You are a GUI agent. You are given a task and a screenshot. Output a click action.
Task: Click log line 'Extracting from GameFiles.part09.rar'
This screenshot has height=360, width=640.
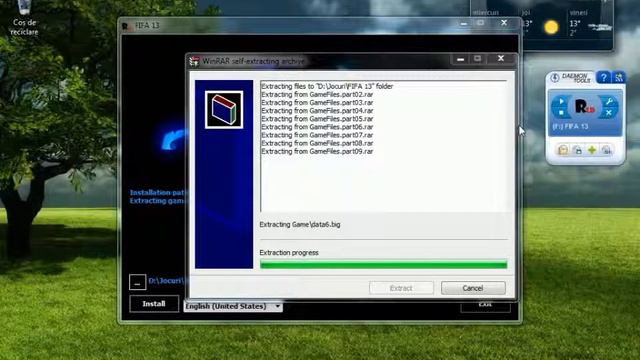pyautogui.click(x=317, y=151)
